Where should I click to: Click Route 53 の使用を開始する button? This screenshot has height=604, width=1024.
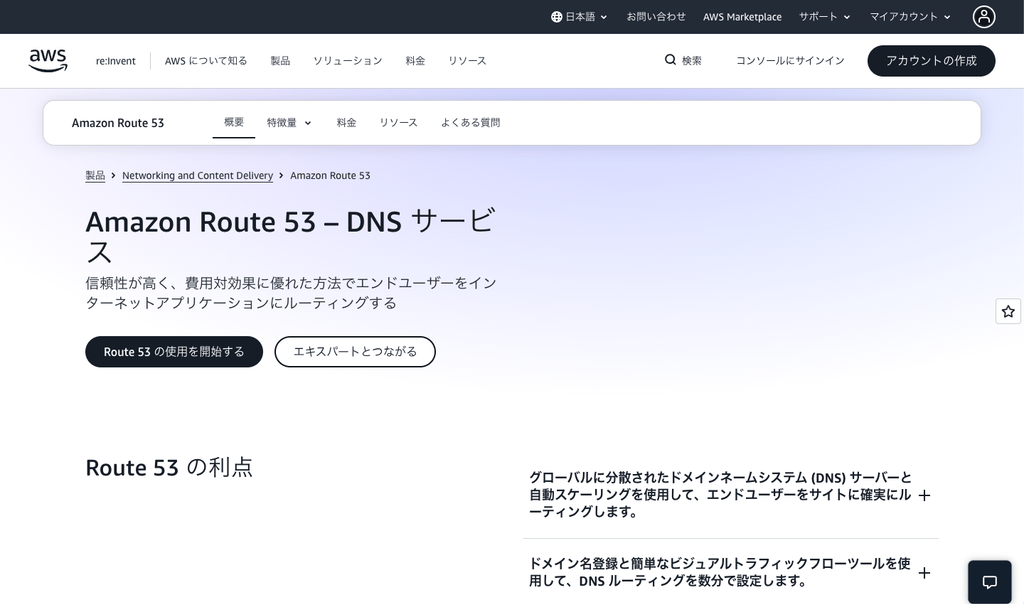click(x=174, y=352)
